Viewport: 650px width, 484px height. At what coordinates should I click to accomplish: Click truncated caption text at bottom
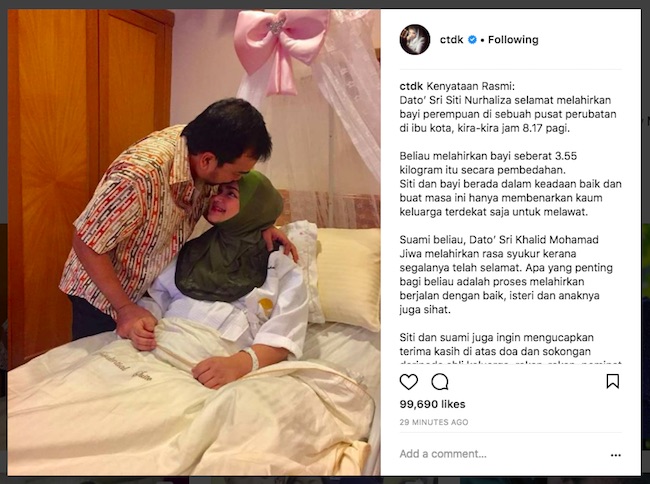coord(510,363)
